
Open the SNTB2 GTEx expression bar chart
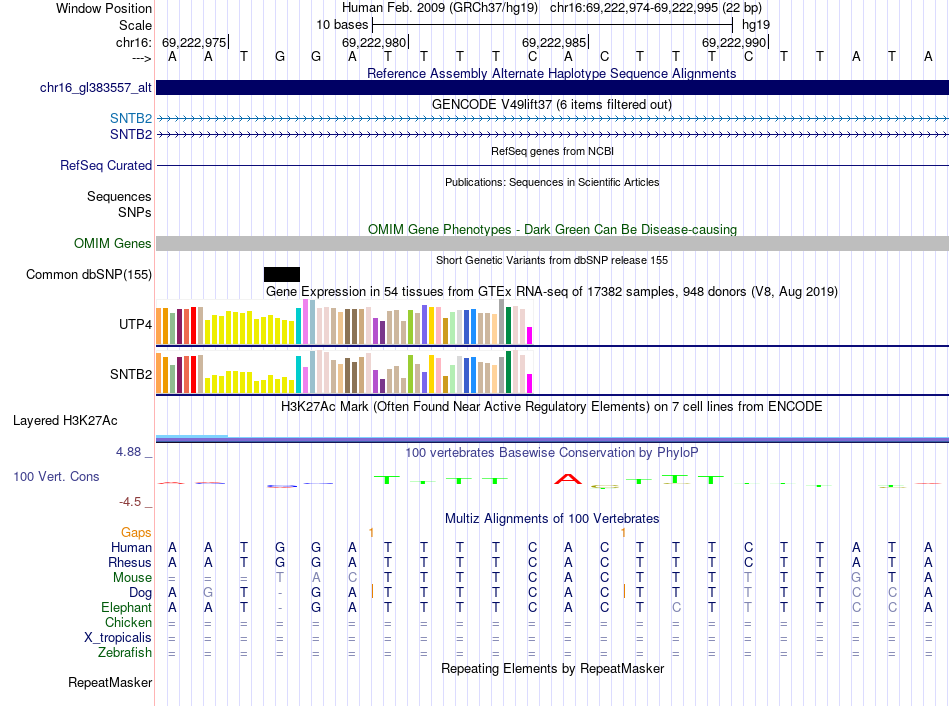(344, 371)
